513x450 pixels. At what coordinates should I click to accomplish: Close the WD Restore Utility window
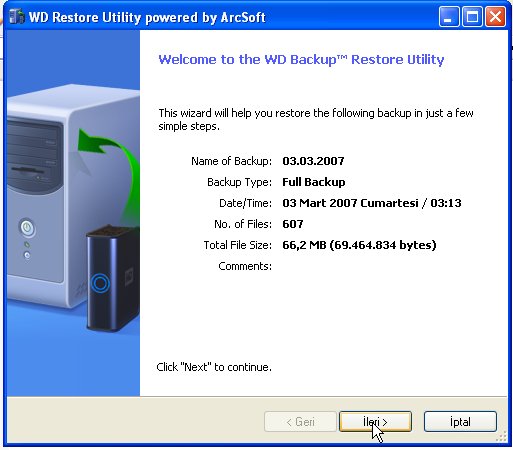point(495,17)
